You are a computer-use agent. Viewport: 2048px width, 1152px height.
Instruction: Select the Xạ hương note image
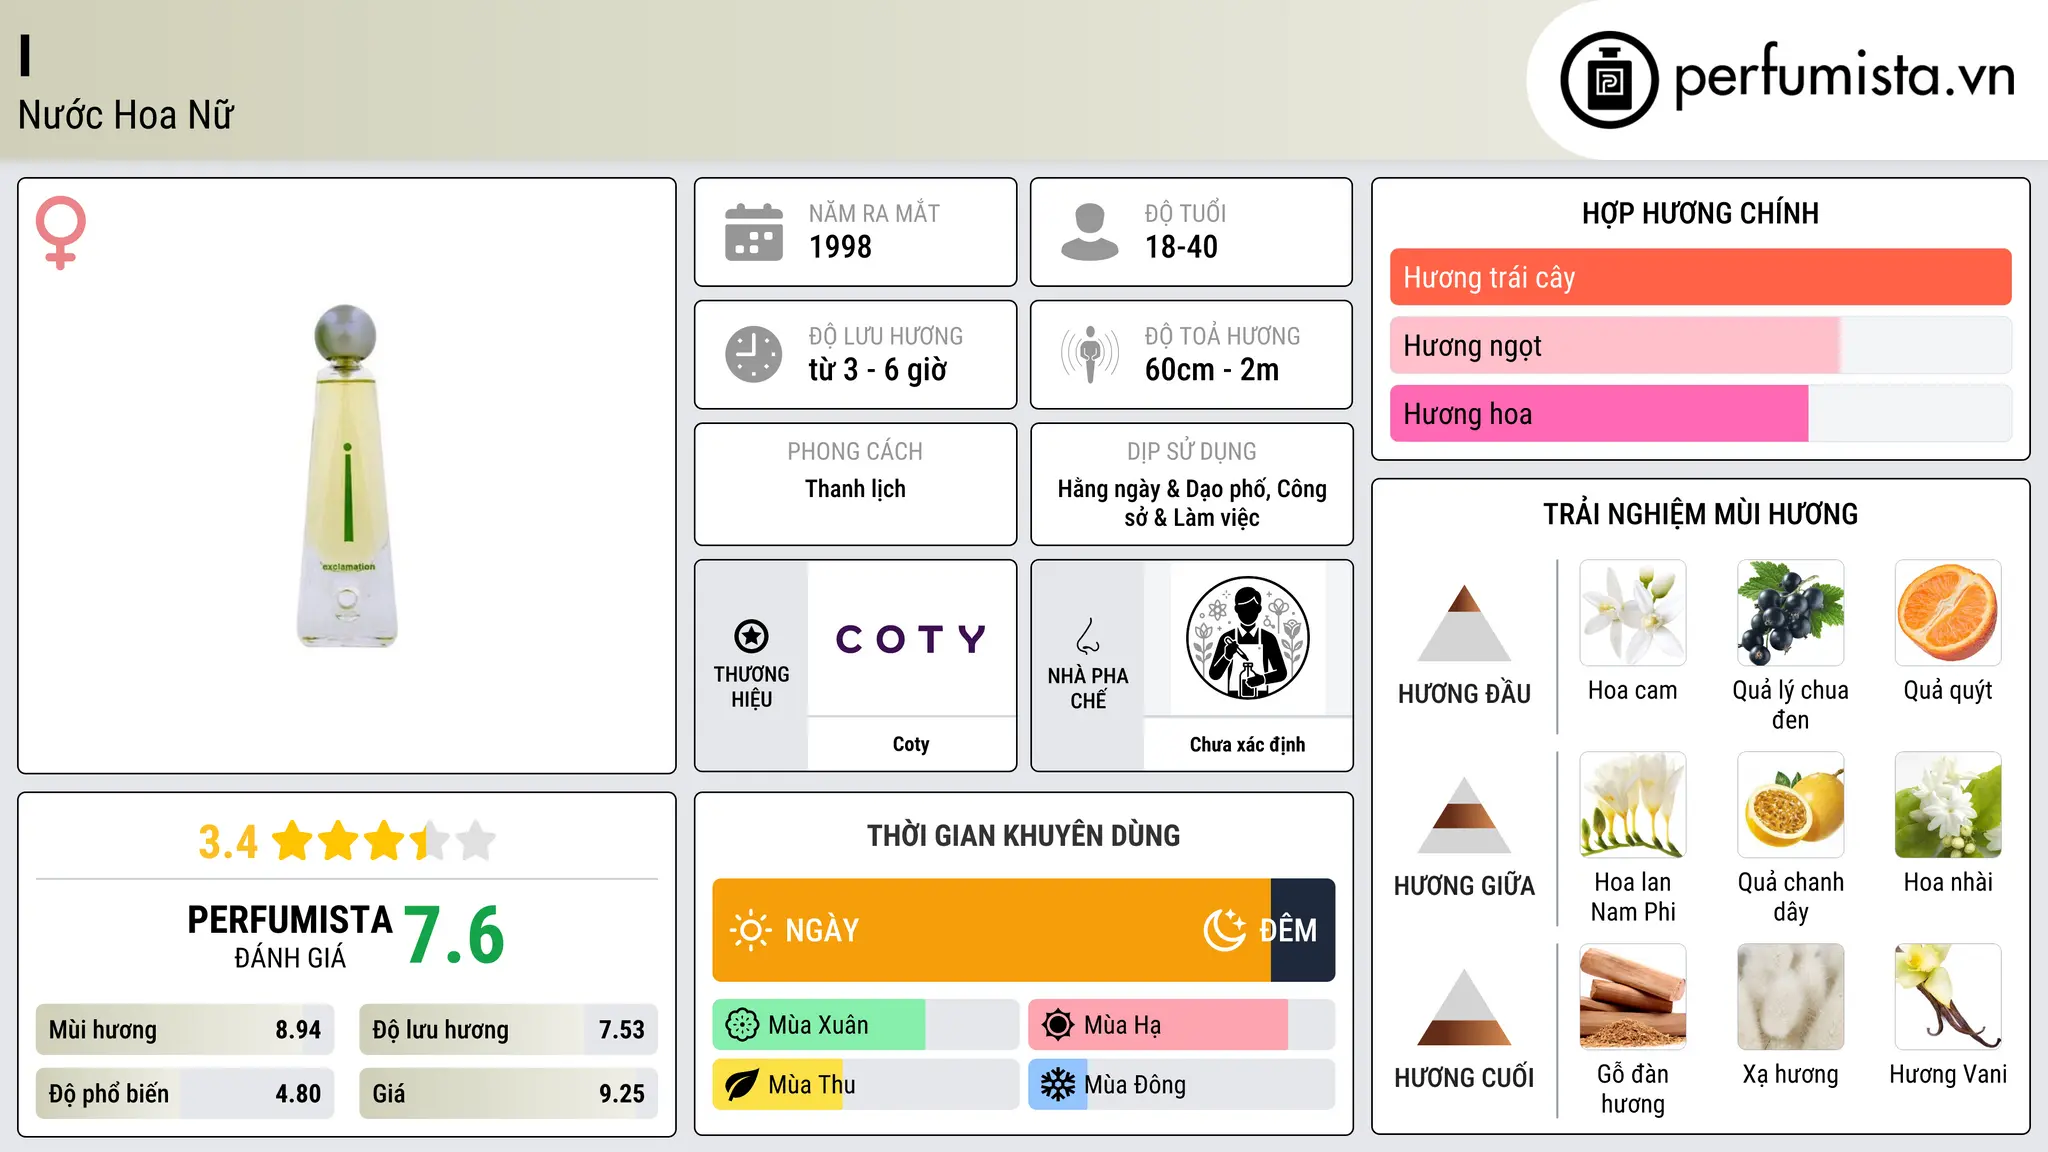[1791, 997]
